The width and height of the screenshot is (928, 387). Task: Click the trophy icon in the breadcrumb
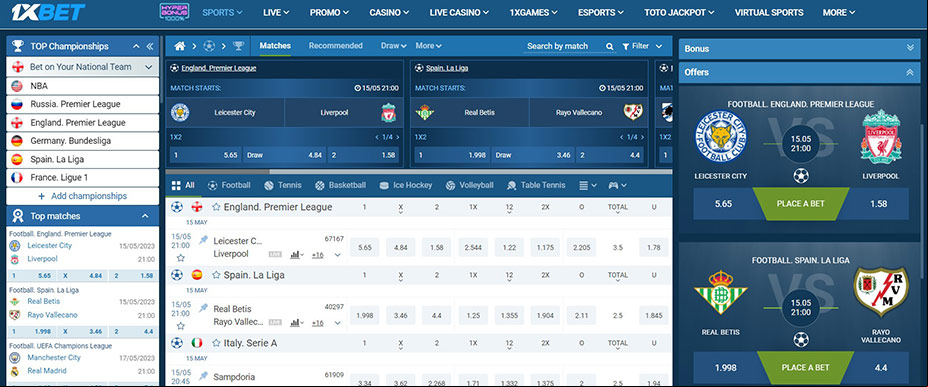click(x=239, y=46)
